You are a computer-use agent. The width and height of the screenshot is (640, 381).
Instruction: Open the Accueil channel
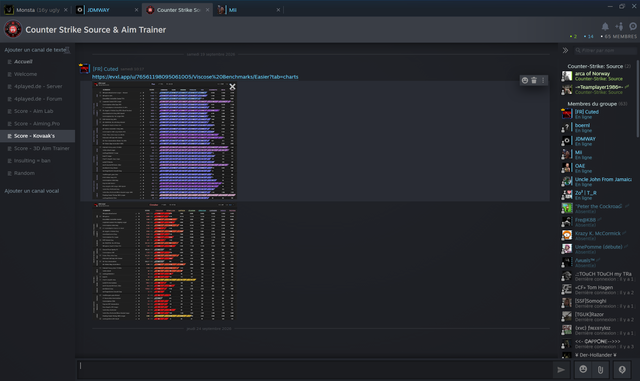click(x=38, y=62)
